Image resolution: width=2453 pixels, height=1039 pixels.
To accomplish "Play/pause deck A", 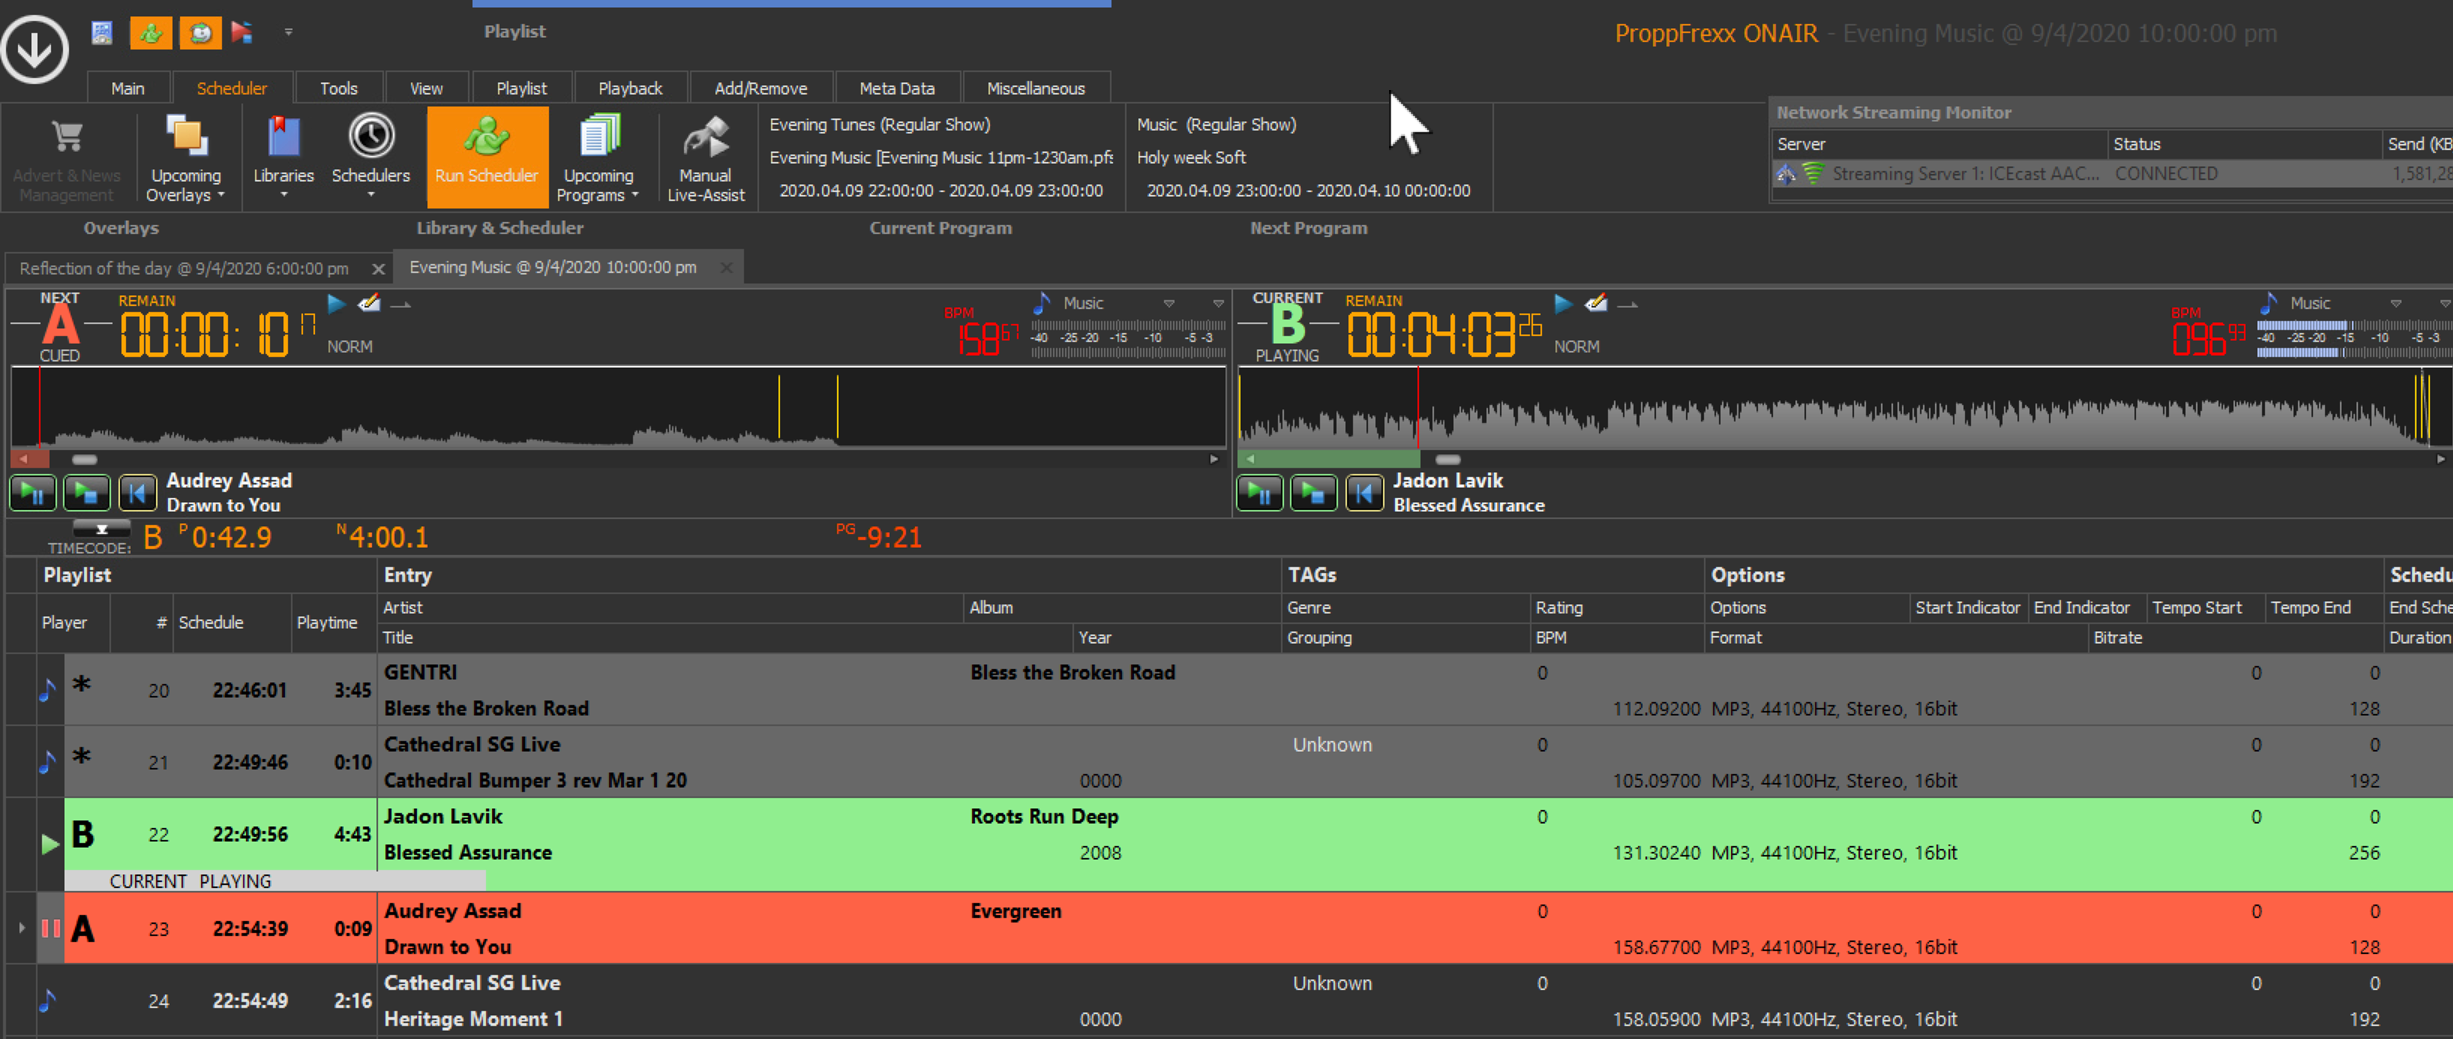I will [33, 493].
